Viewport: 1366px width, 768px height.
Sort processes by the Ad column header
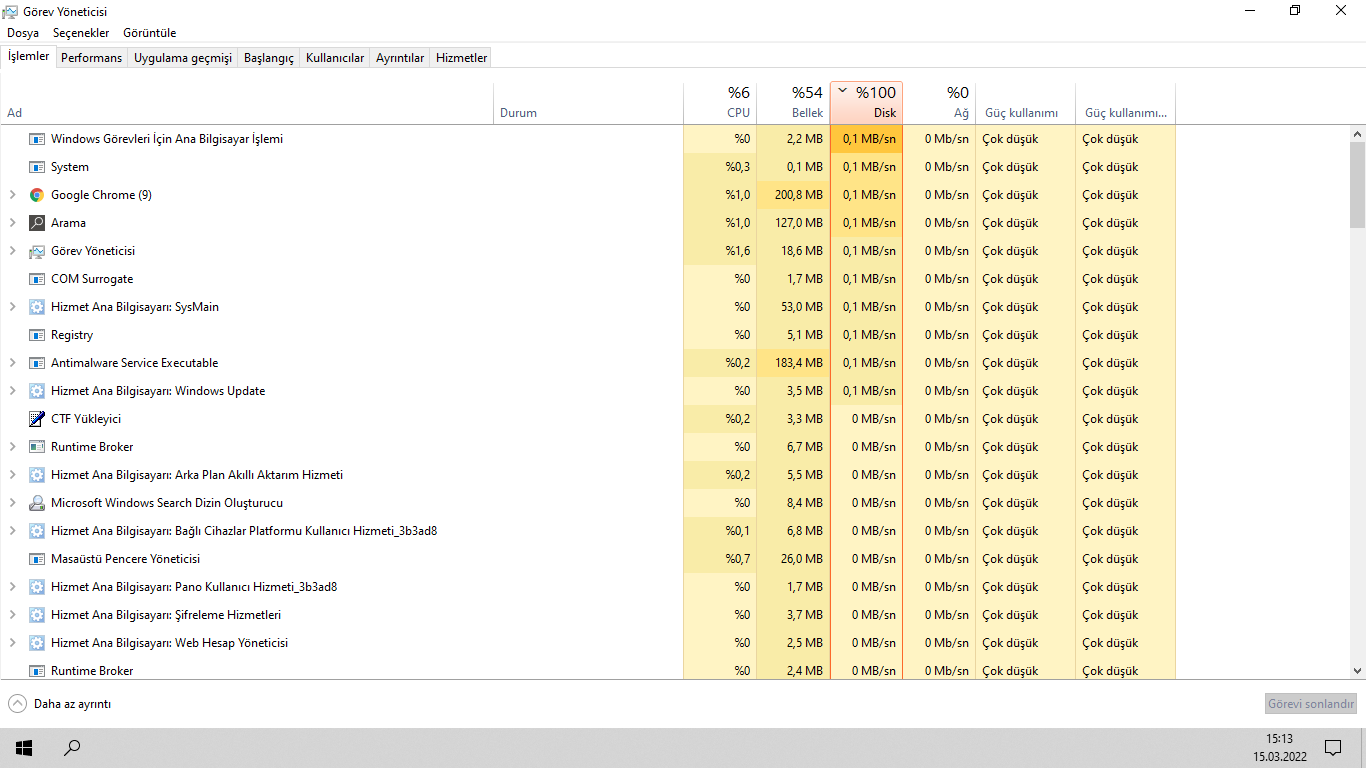coord(247,103)
